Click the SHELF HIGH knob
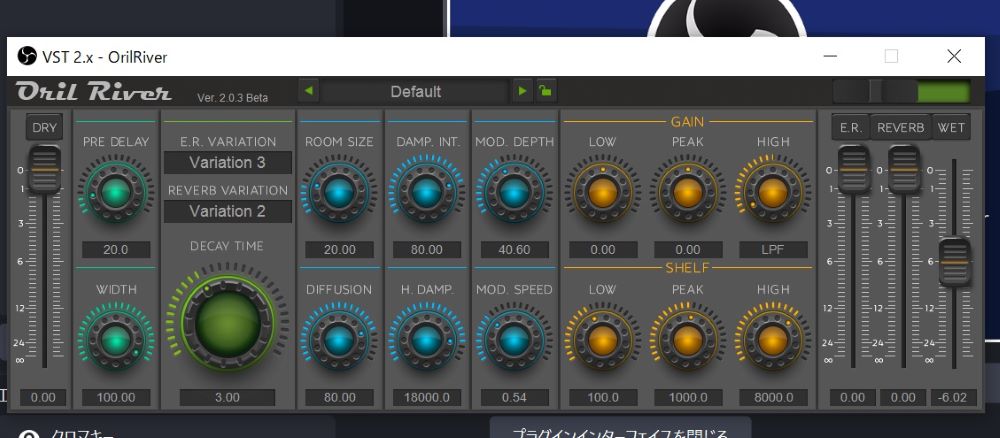 tap(773, 339)
